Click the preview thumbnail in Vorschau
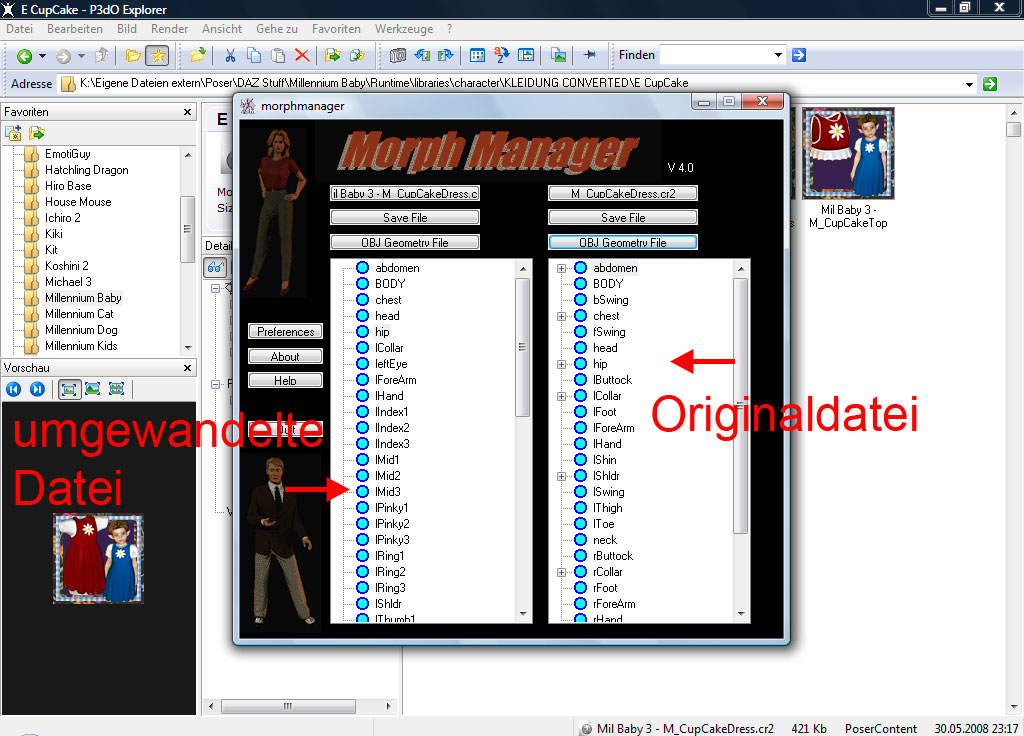1024x736 pixels. (x=99, y=558)
